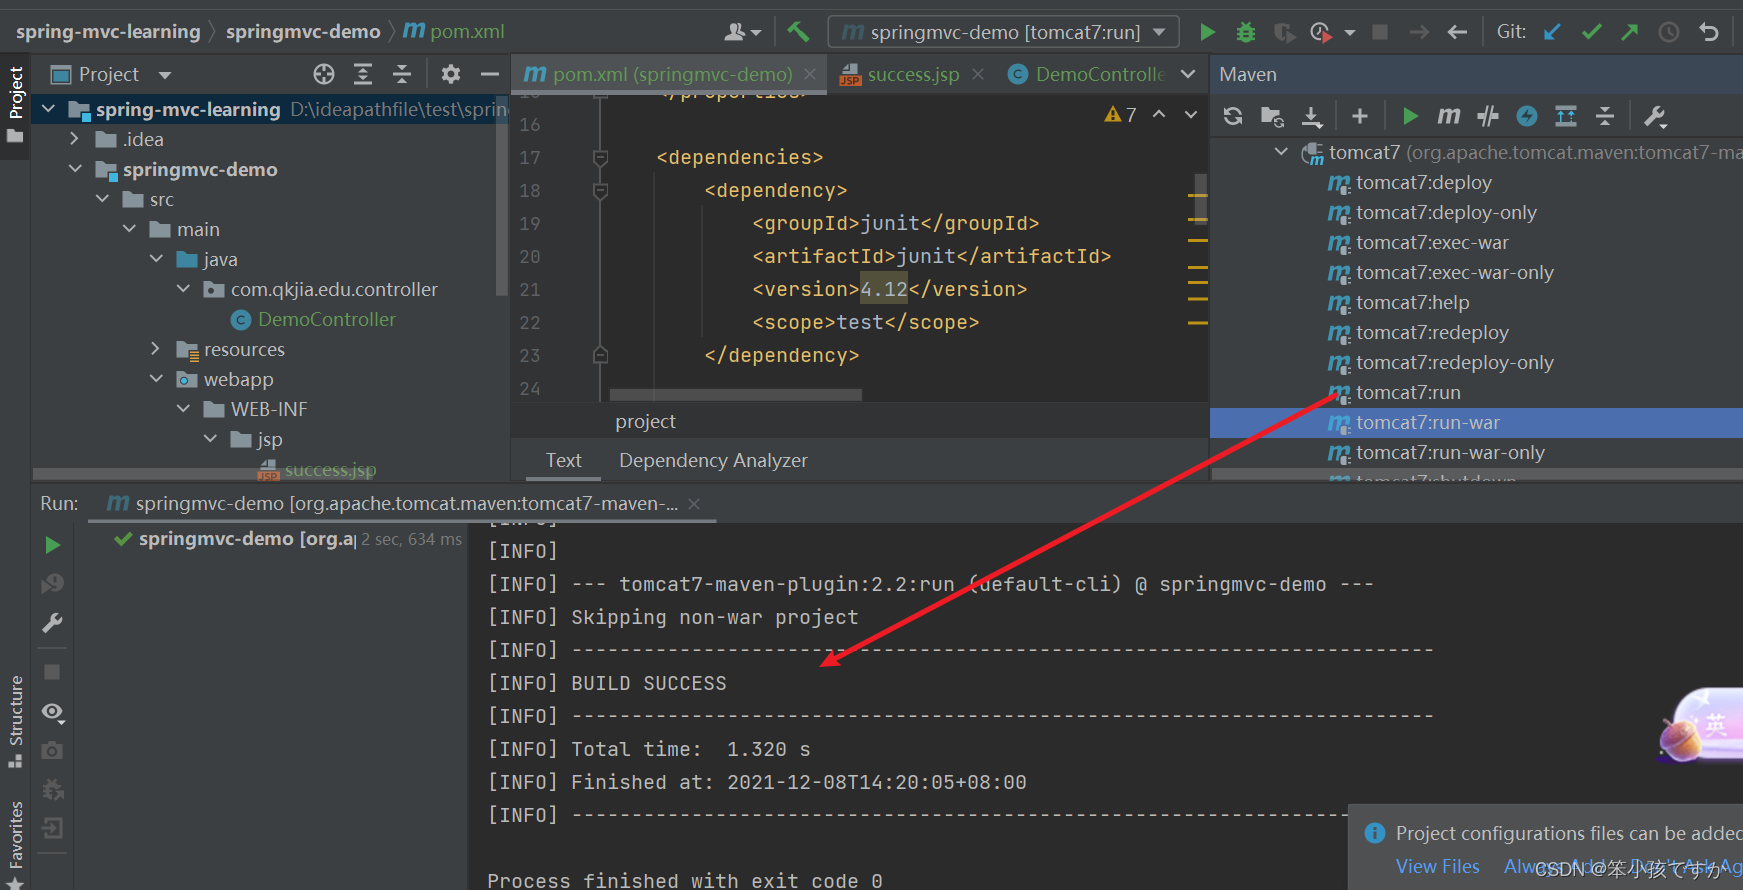Screen dimensions: 1743x890
Task: Click View Files link in notification
Action: coord(1437,867)
